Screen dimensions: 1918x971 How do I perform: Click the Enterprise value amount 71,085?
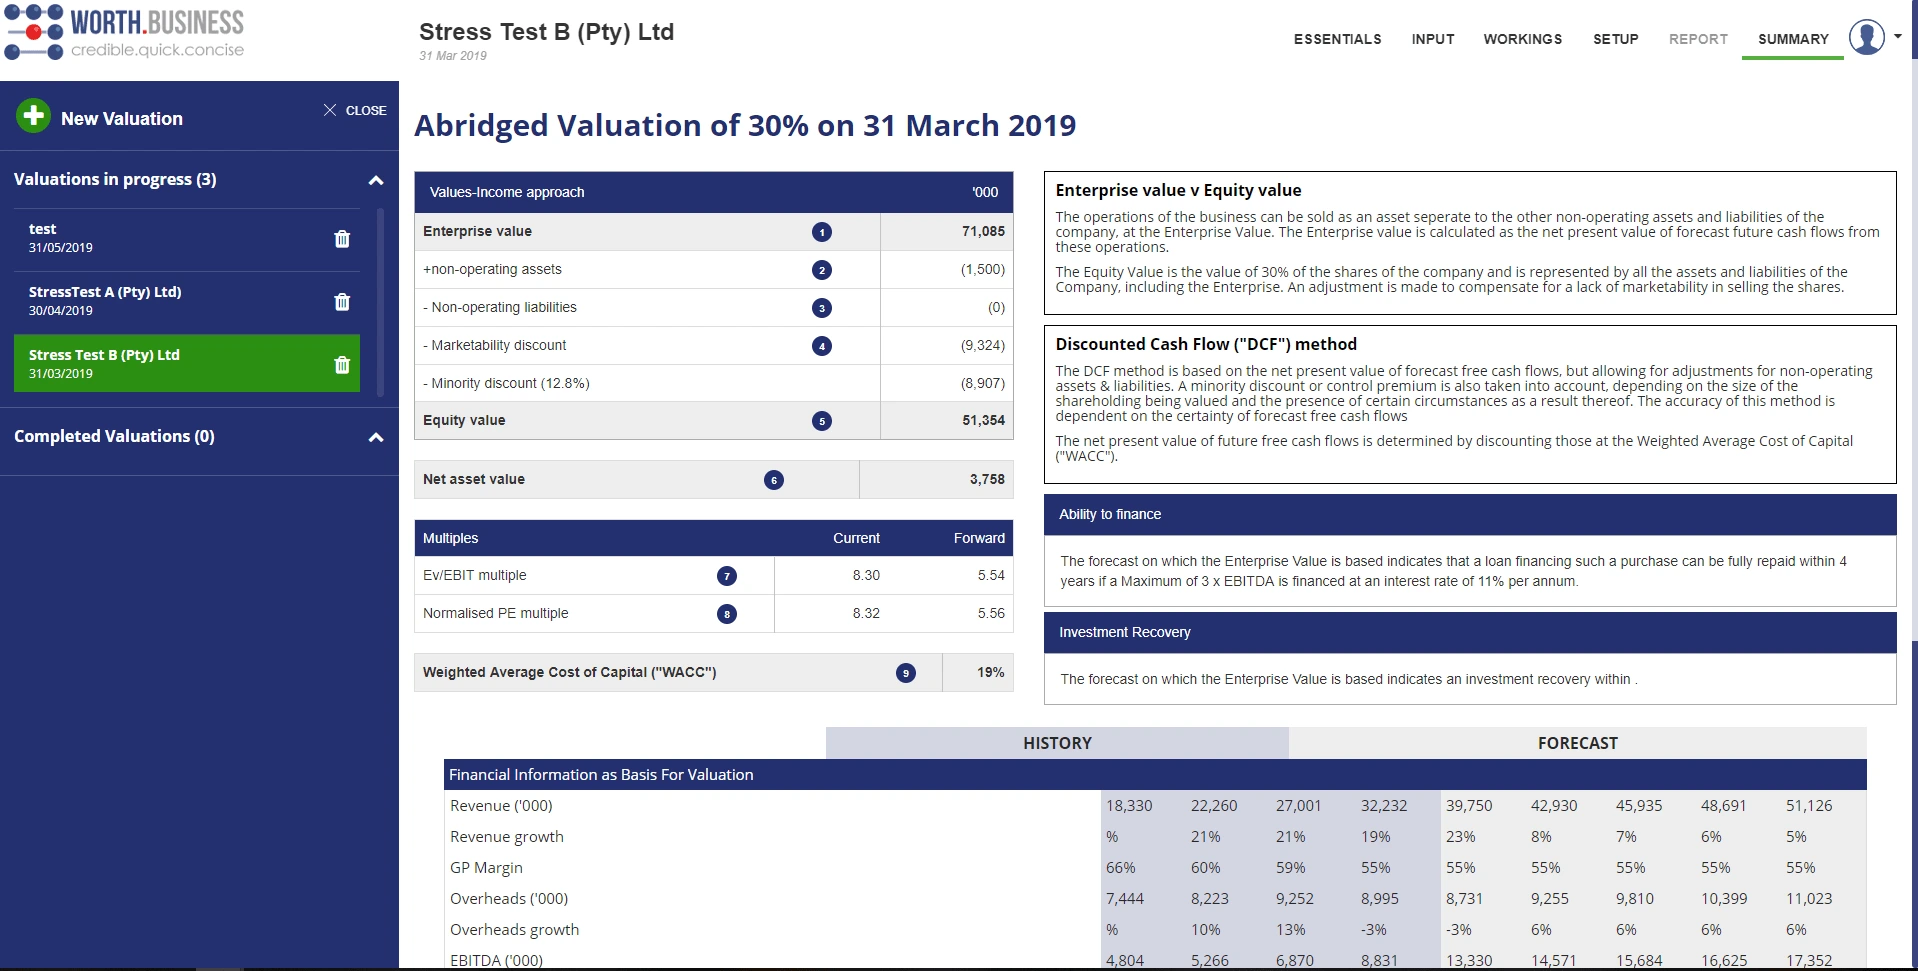[x=983, y=231]
